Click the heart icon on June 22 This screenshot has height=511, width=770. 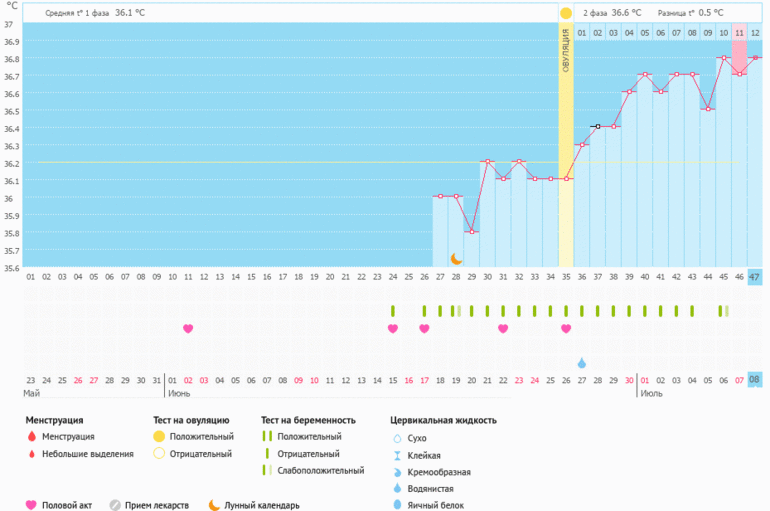(x=503, y=328)
